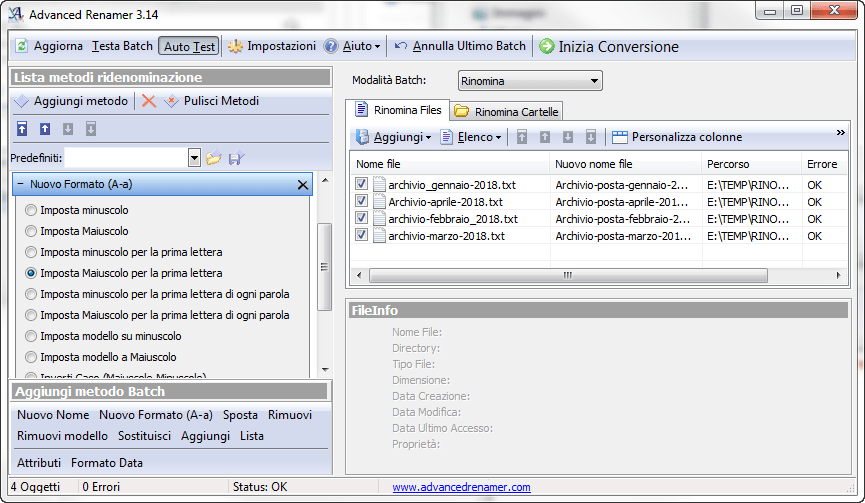Switch to Rinomina Files tab
The image size is (865, 503).
point(398,110)
